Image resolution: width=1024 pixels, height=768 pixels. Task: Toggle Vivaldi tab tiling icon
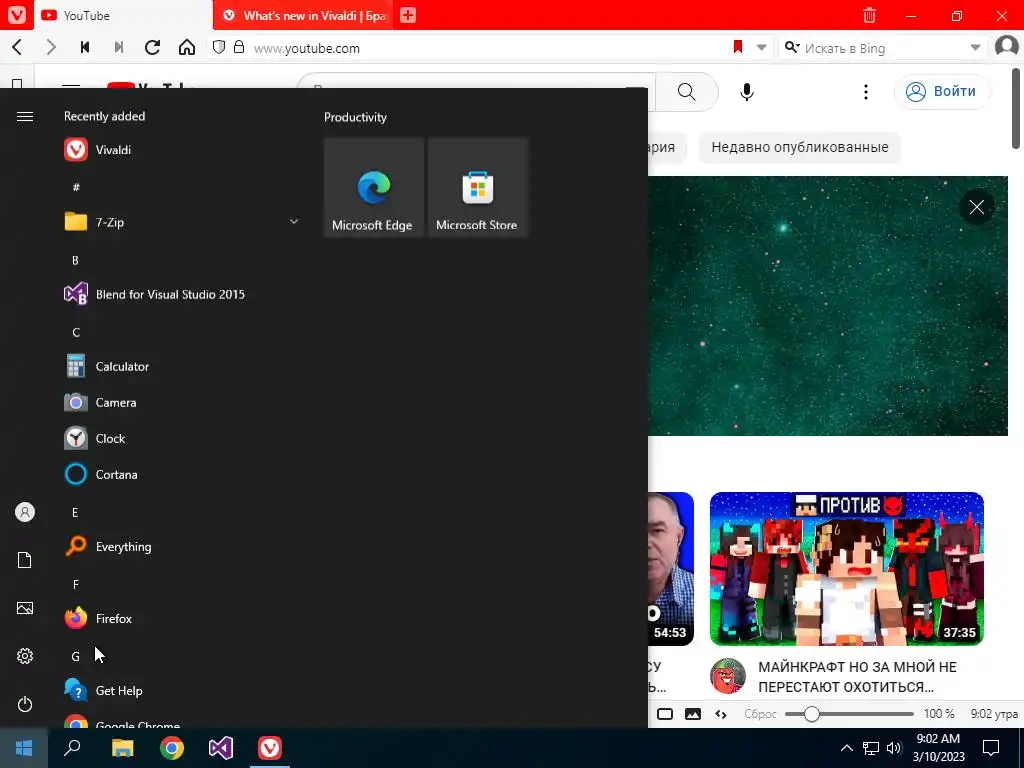pos(665,714)
